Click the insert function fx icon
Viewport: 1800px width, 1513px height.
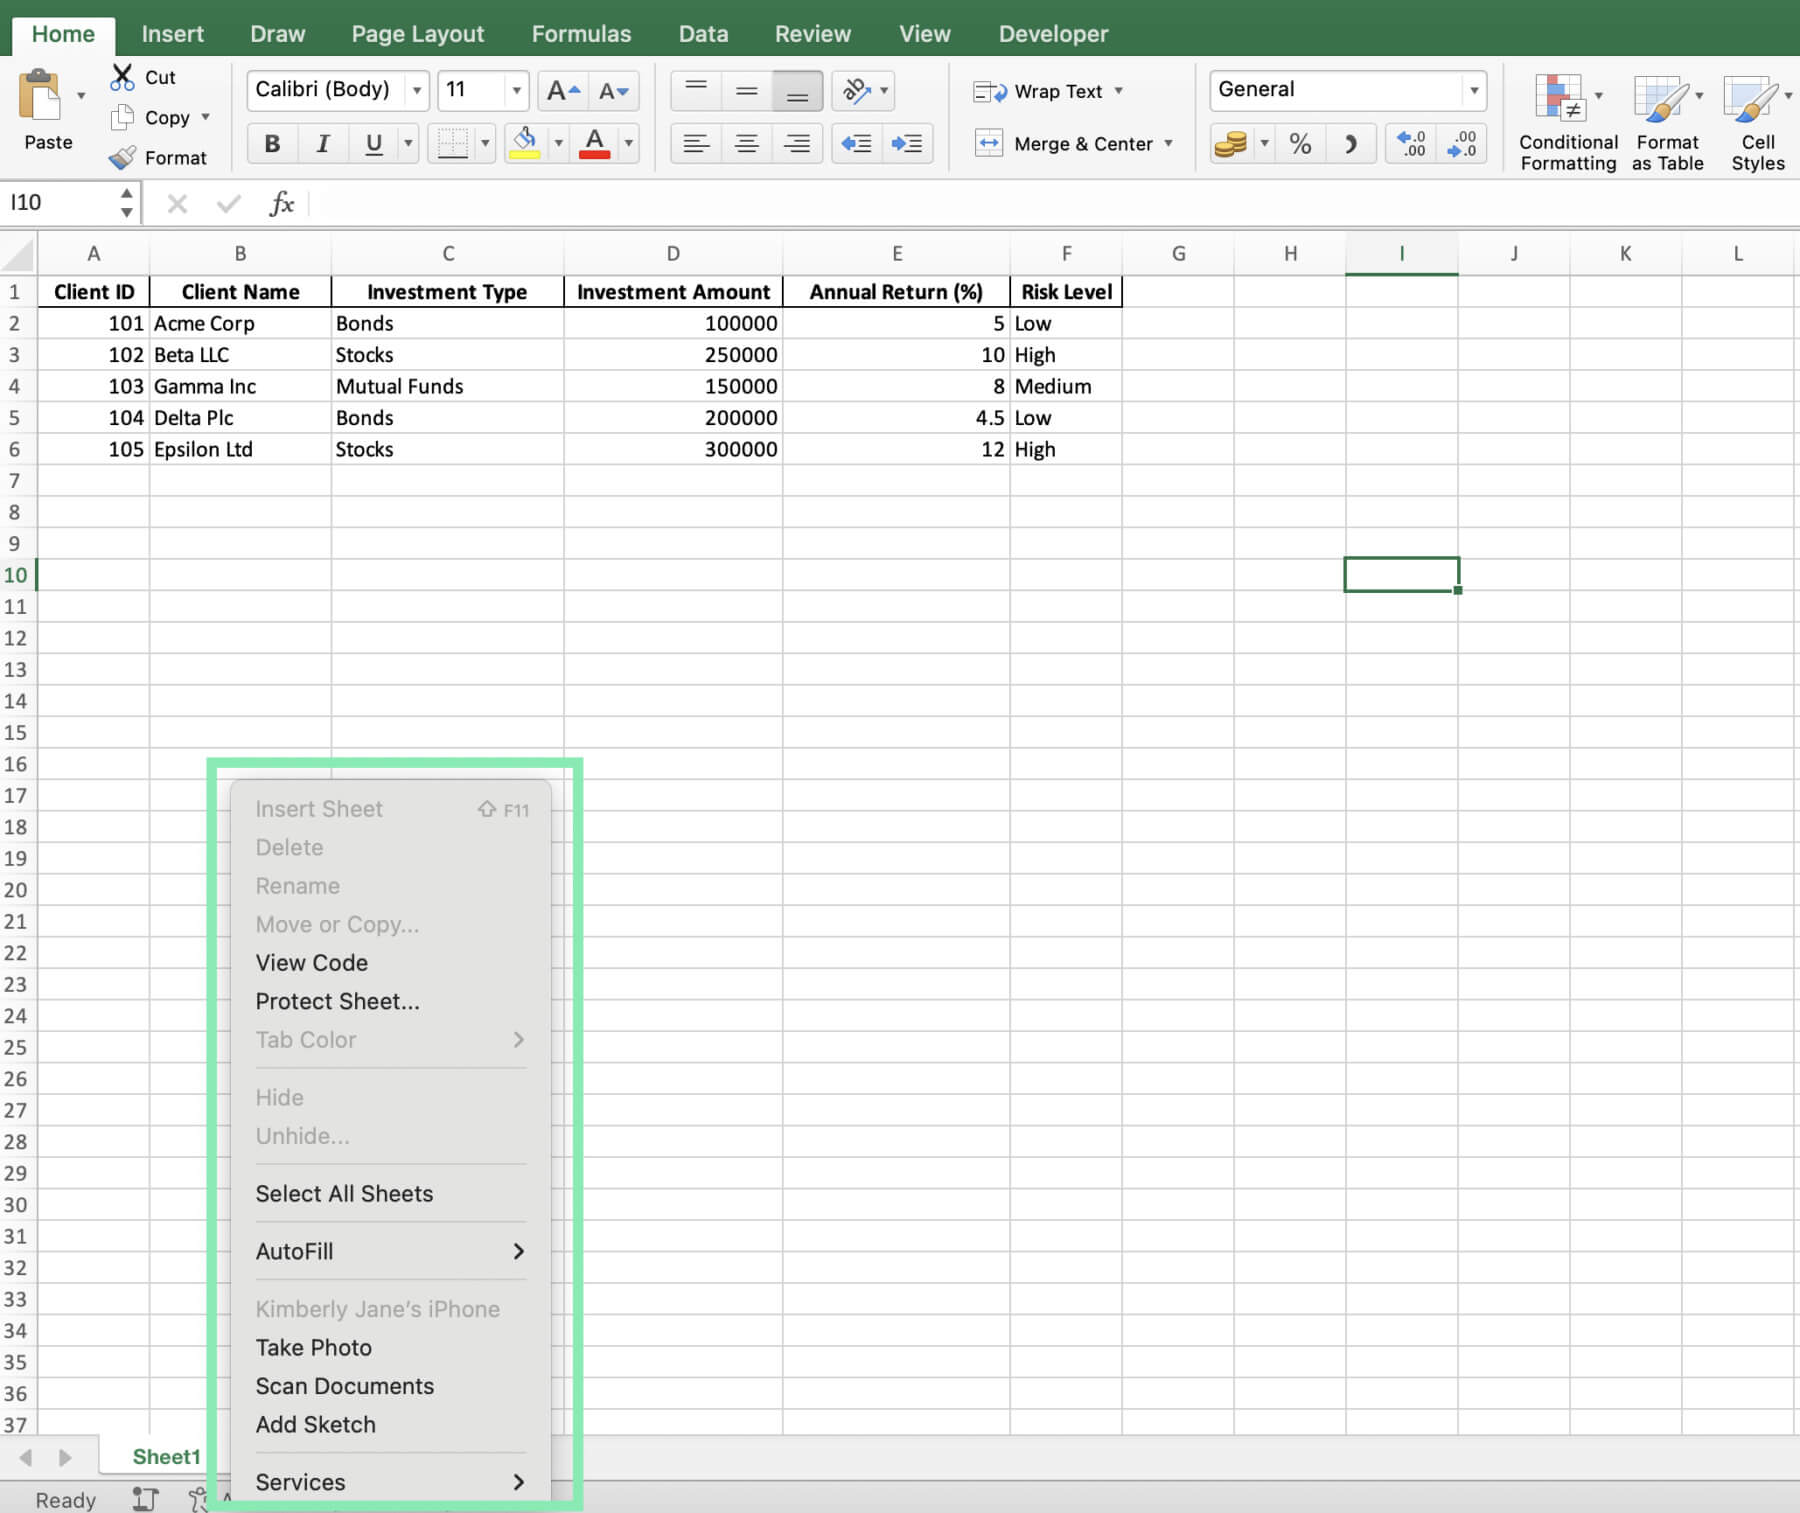[281, 203]
